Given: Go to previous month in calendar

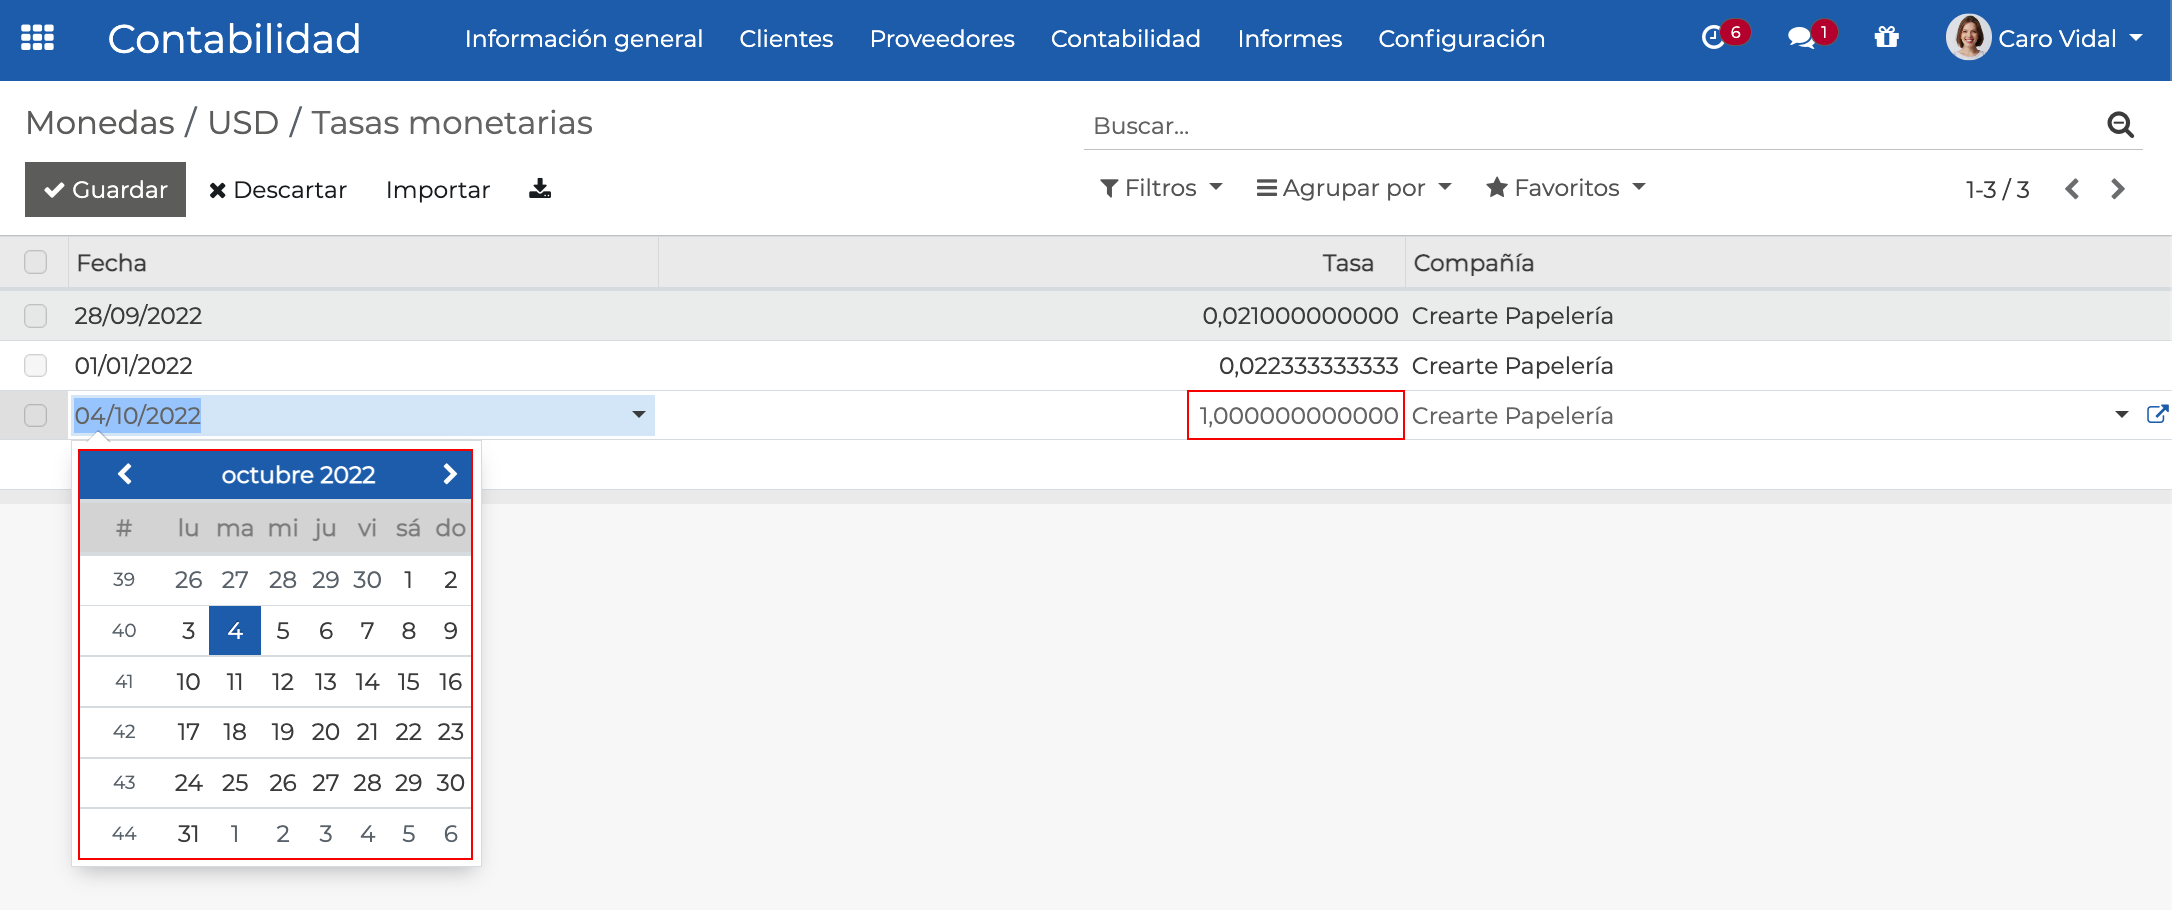Looking at the screenshot, I should point(125,474).
